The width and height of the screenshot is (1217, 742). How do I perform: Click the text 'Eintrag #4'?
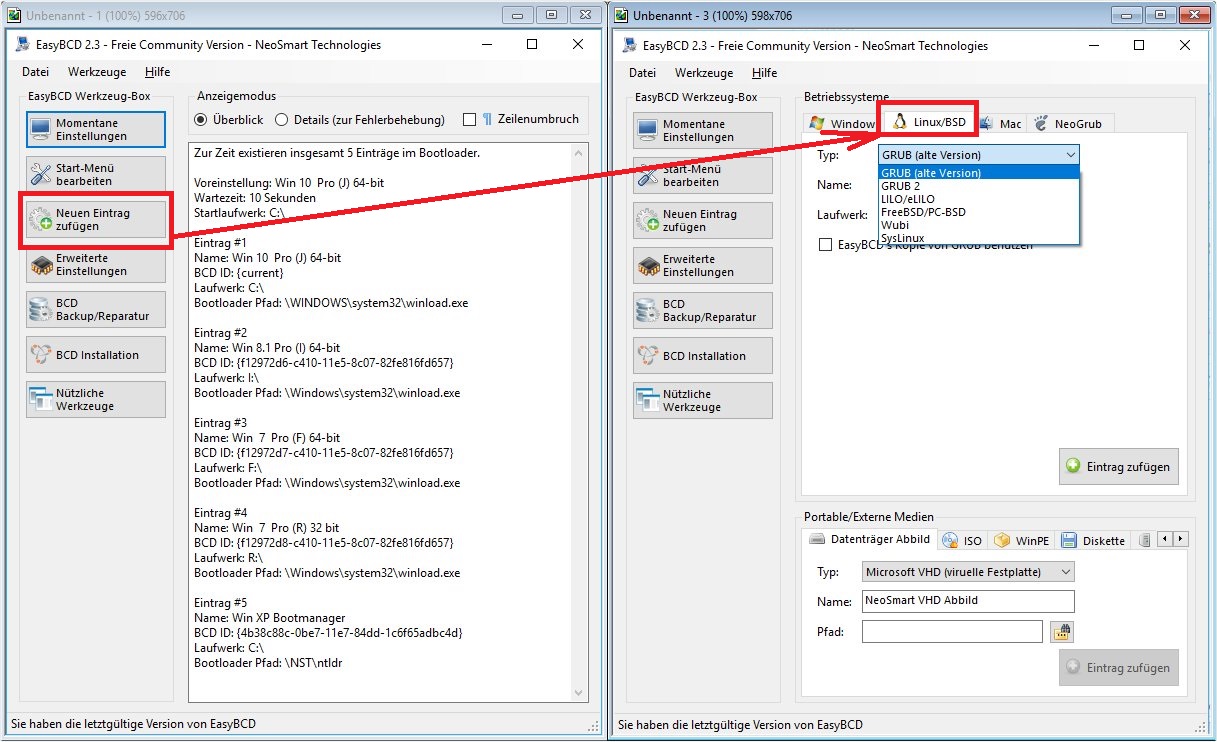(x=220, y=513)
